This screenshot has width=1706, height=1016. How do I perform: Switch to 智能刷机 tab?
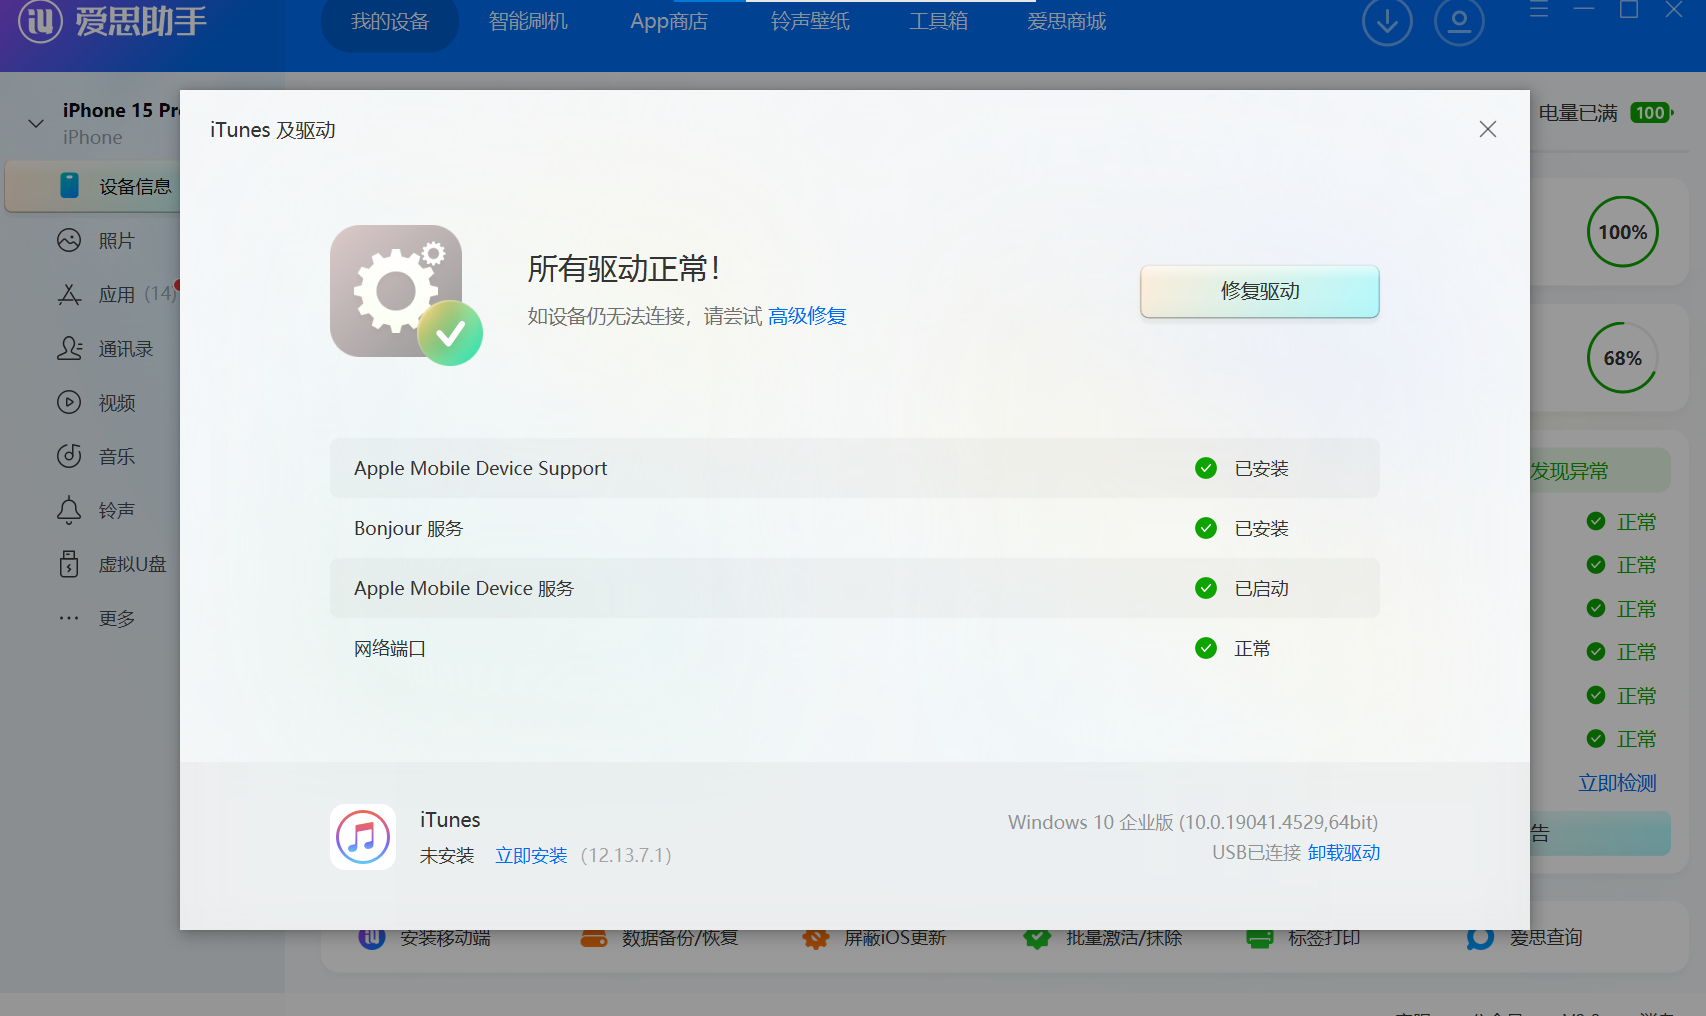pyautogui.click(x=528, y=21)
